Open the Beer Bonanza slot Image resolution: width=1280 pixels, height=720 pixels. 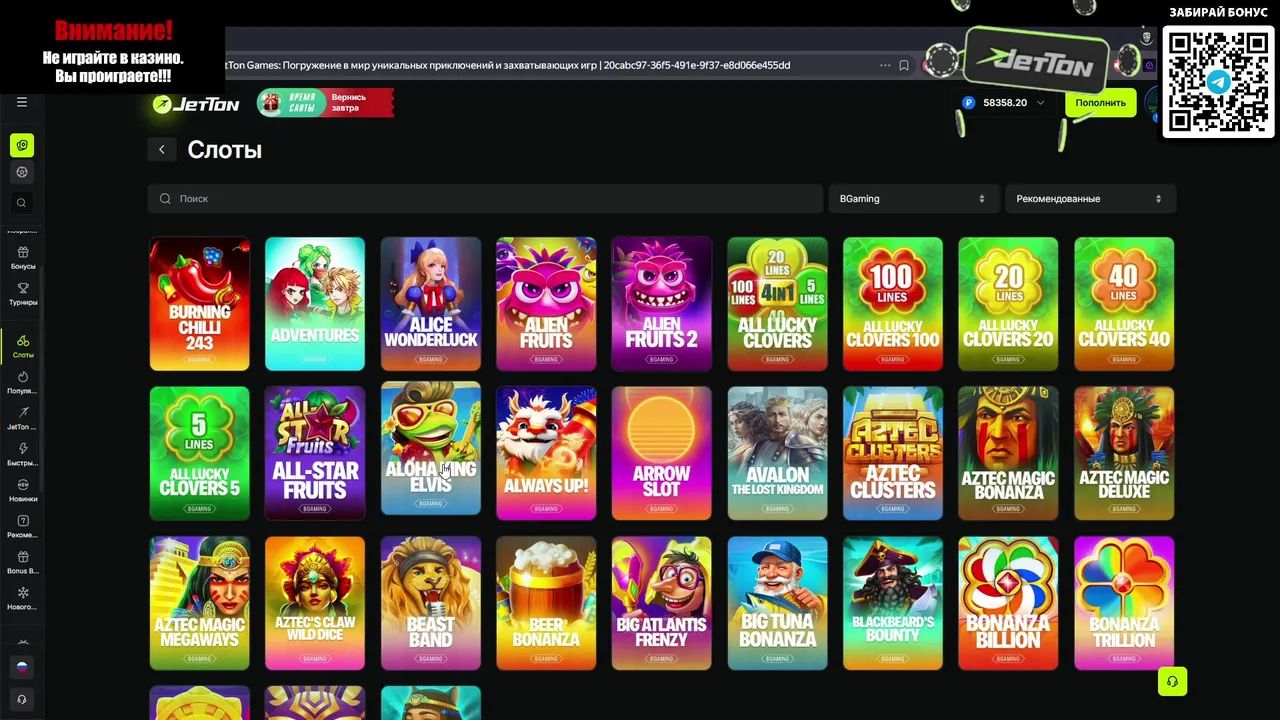pos(546,604)
